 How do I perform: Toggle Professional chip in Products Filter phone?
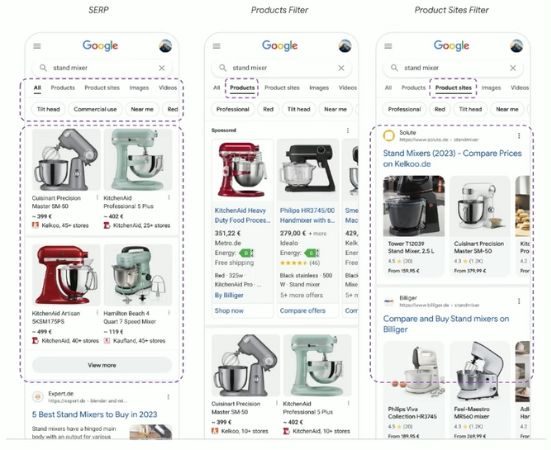[233, 109]
